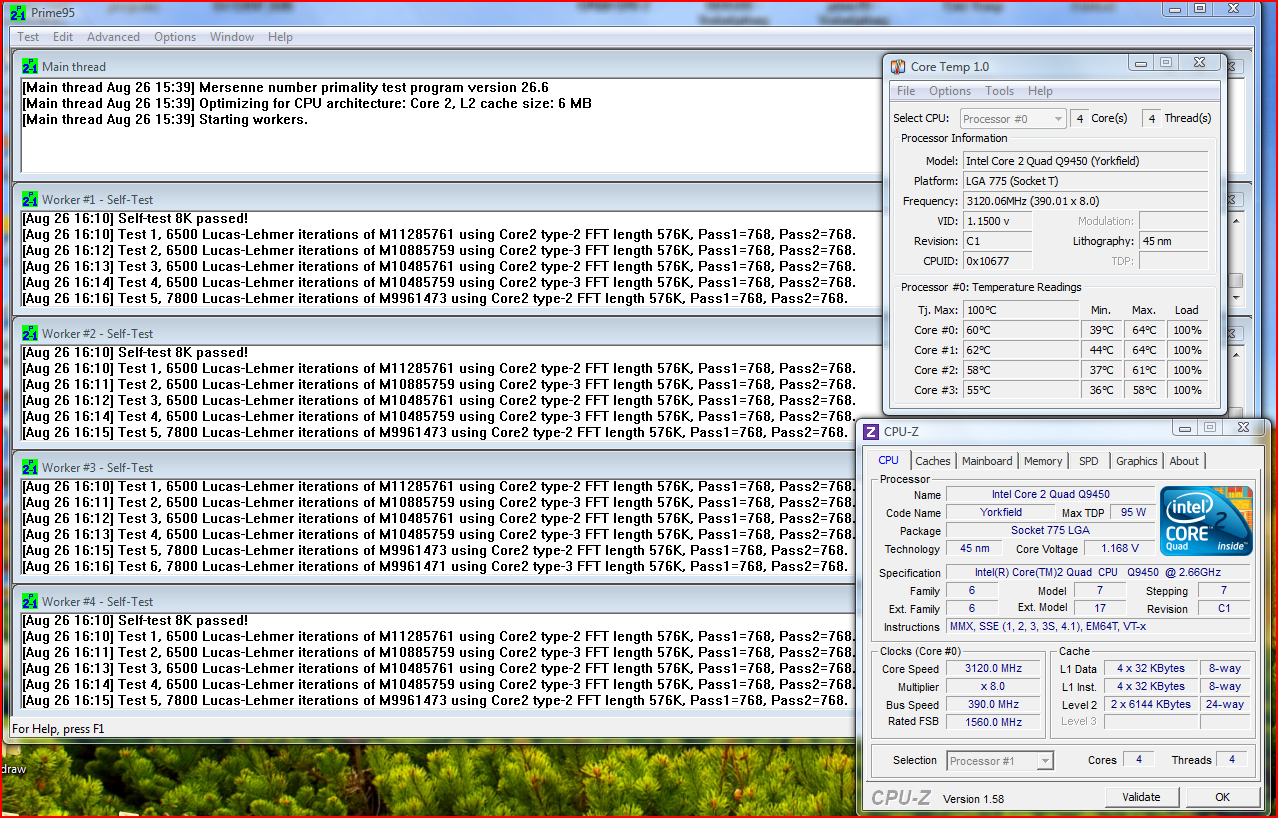1278x818 pixels.
Task: Click the Platform value LGA 775 (Socket T)
Action: [x=1085, y=181]
